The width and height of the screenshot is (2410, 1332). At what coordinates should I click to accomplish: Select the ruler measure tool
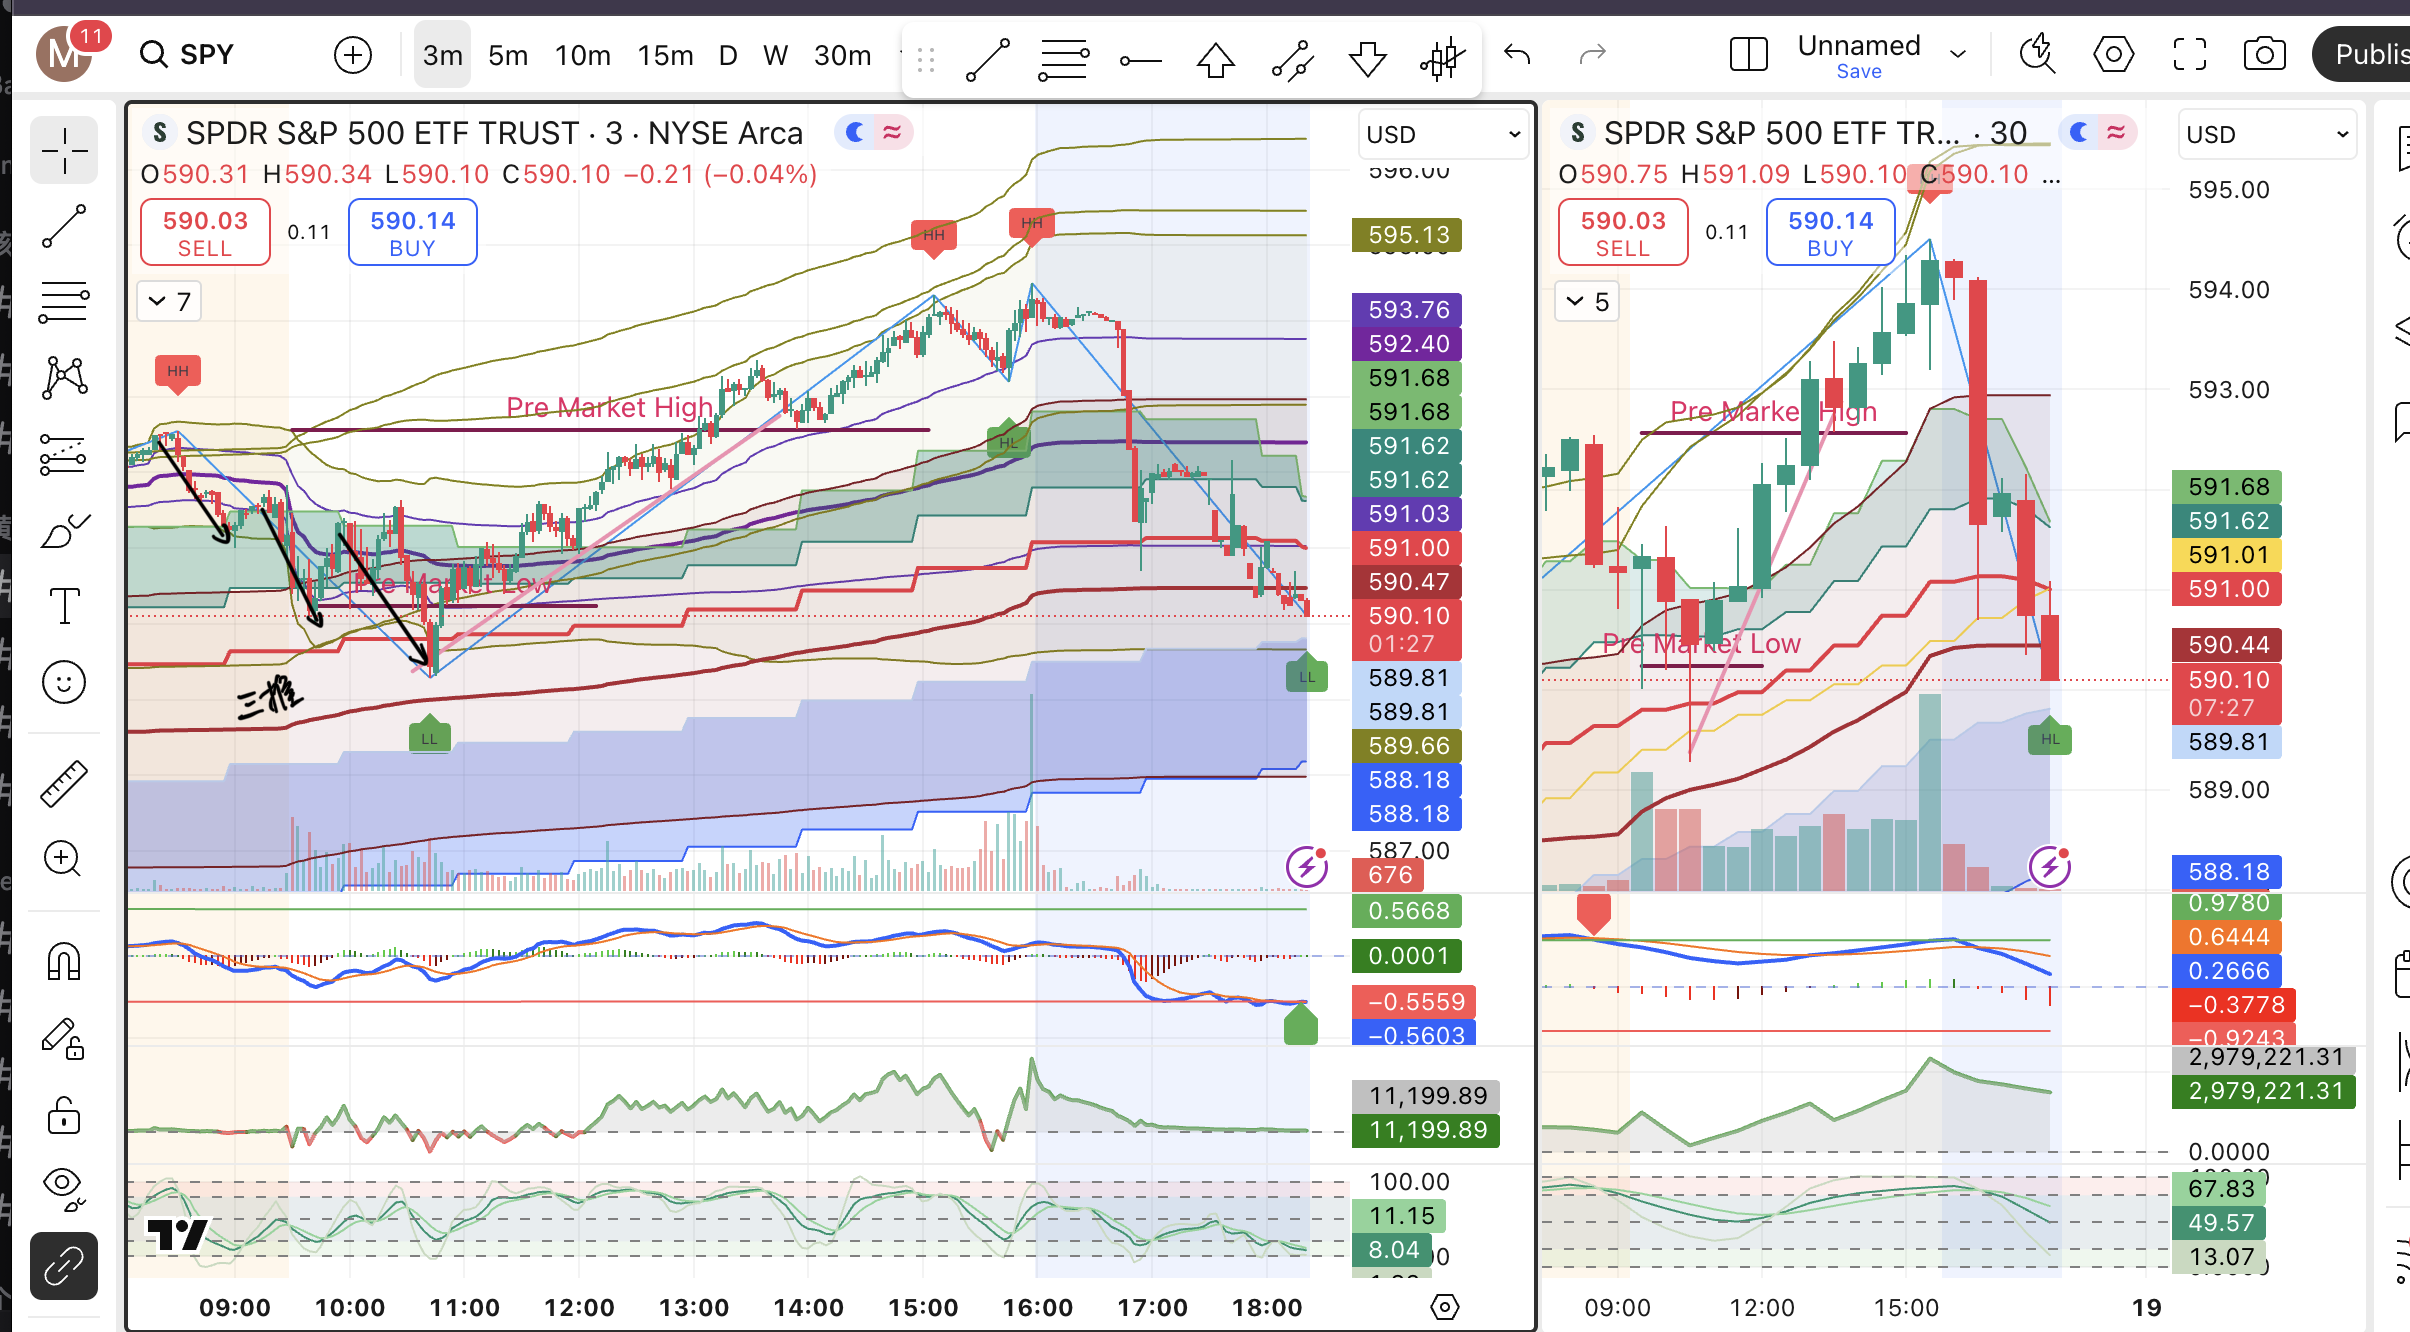pyautogui.click(x=64, y=783)
